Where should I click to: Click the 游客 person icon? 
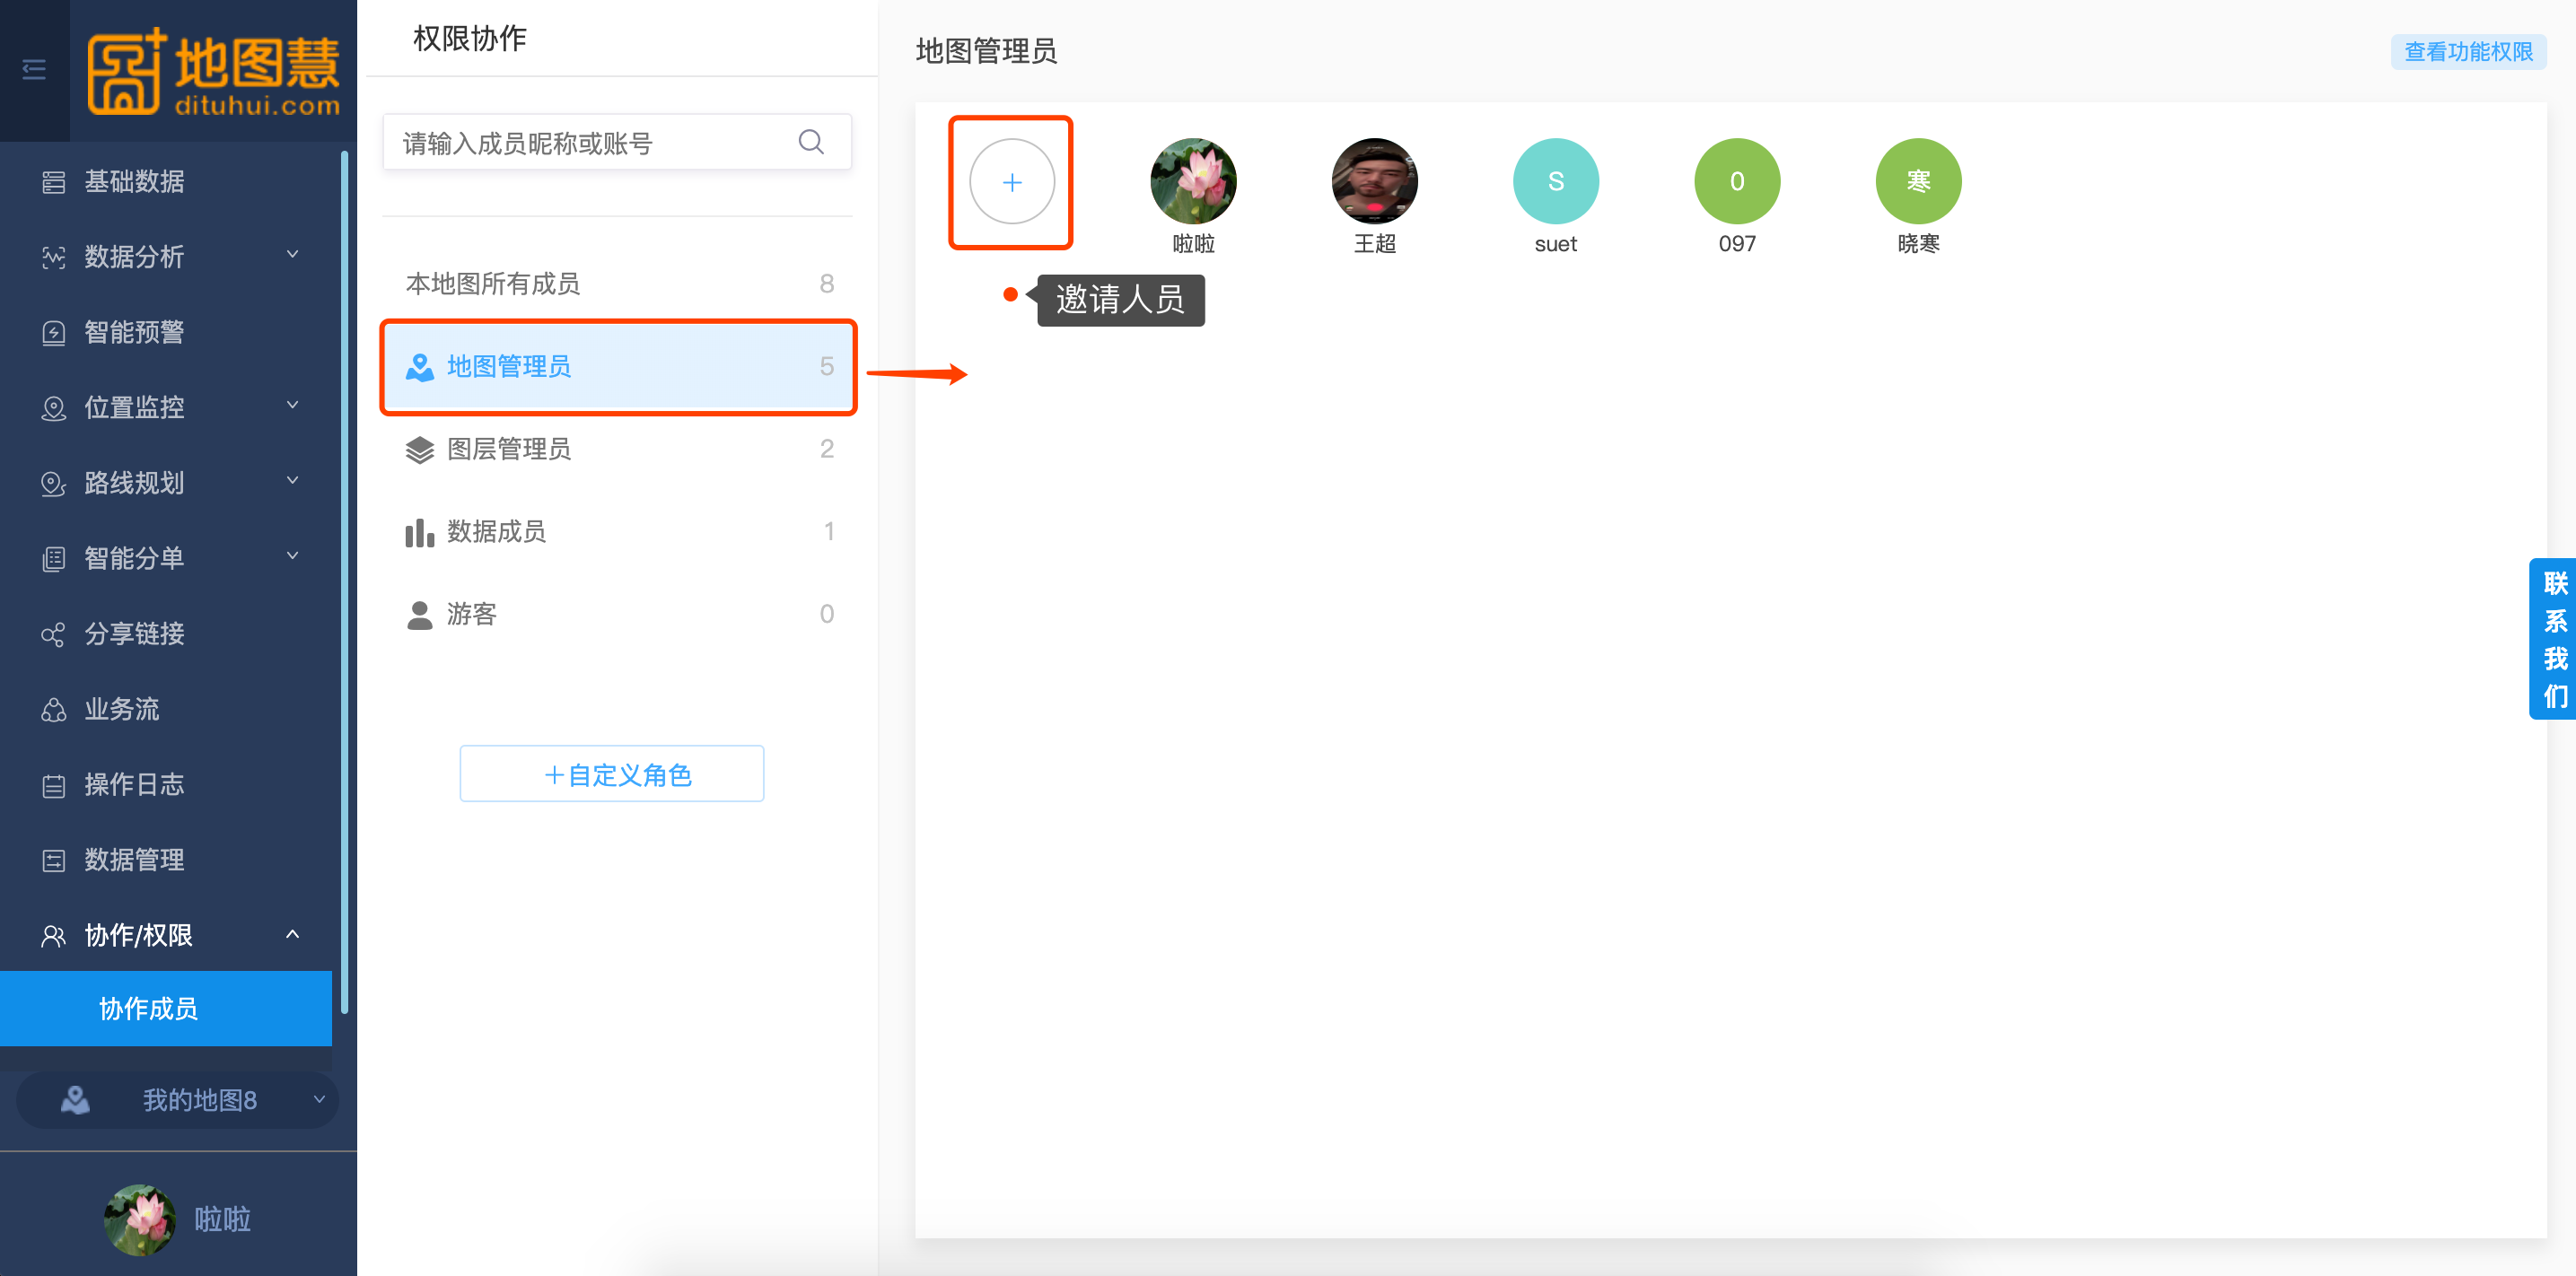(x=420, y=615)
